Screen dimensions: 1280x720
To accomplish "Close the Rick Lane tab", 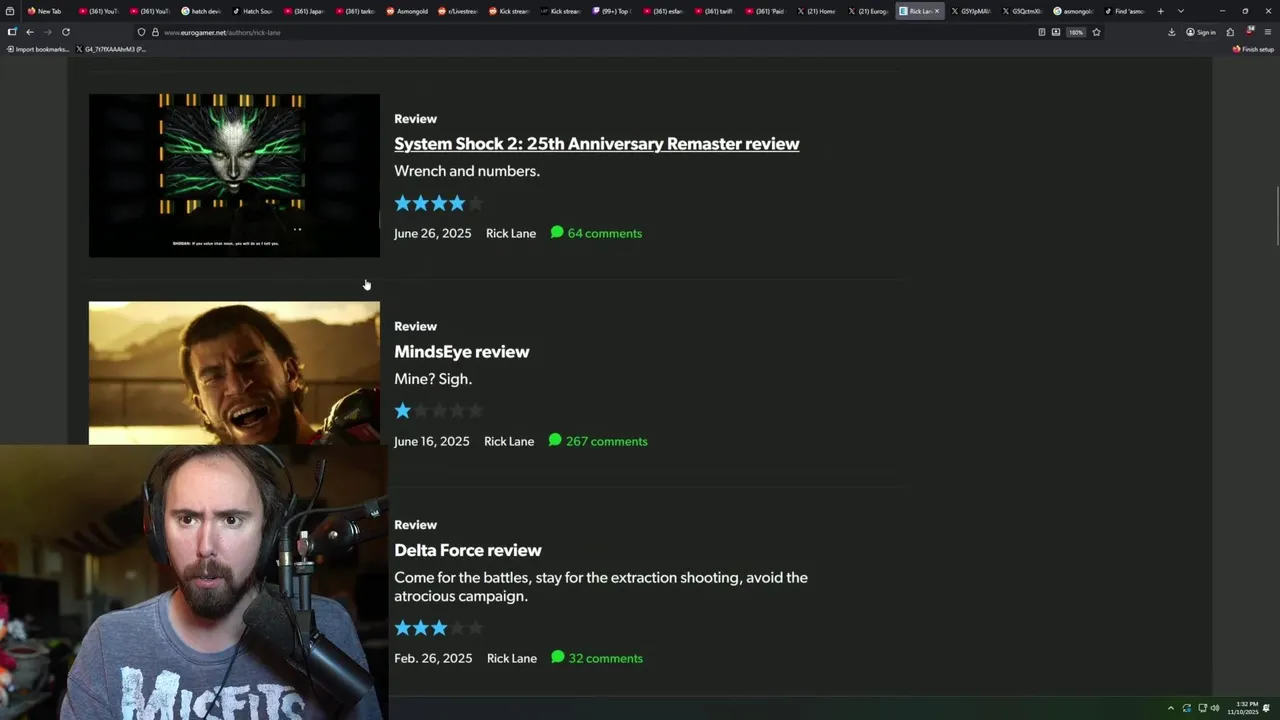I will [937, 11].
